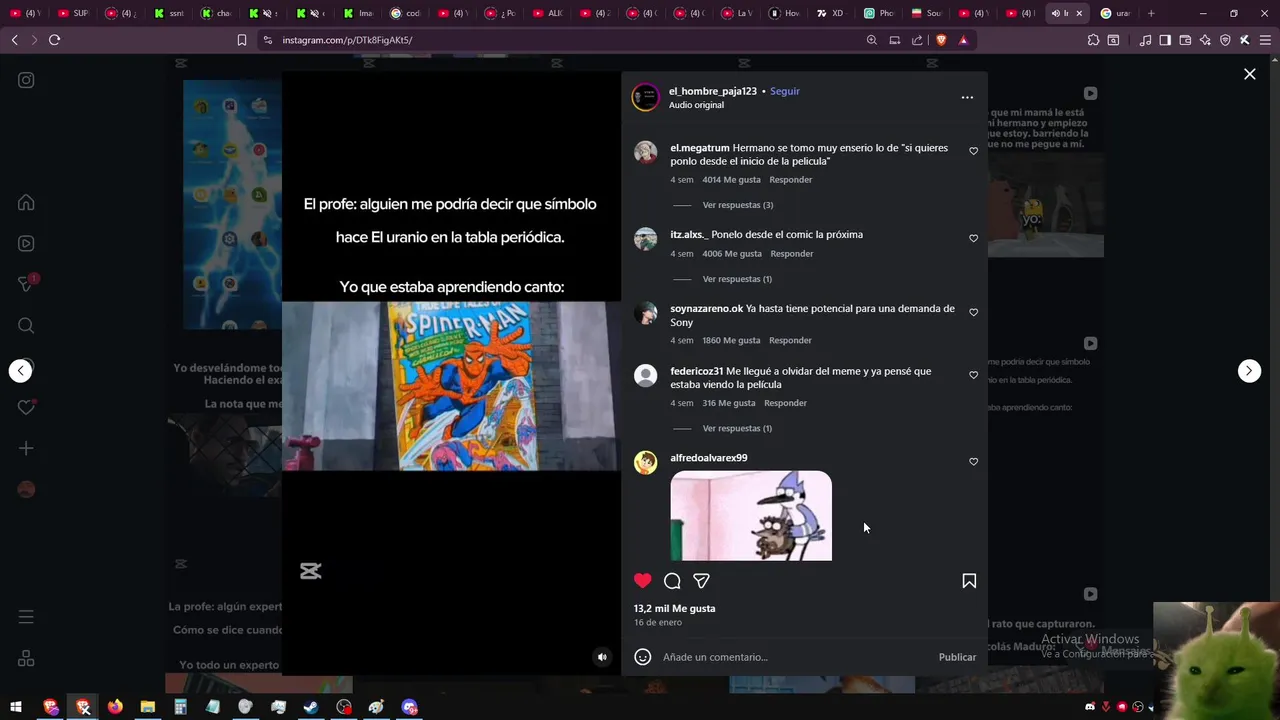Open Notifications heart in sidebar

26,407
